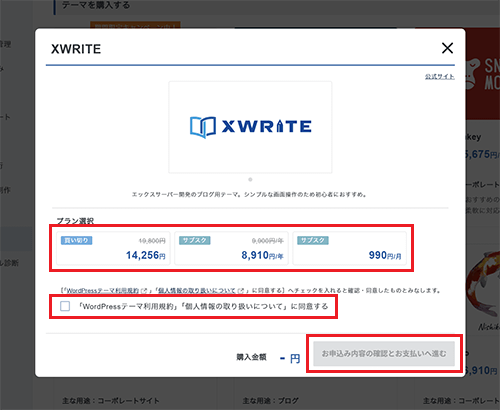Click the carousel dot below the logo
This screenshot has height=410, width=500.
pyautogui.click(x=250, y=179)
